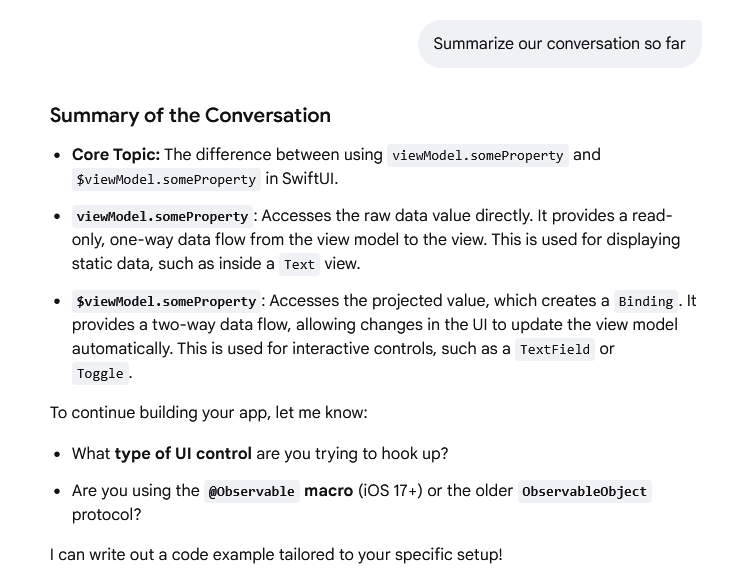Click the bold word "macro"
The image size is (747, 578).
point(329,491)
